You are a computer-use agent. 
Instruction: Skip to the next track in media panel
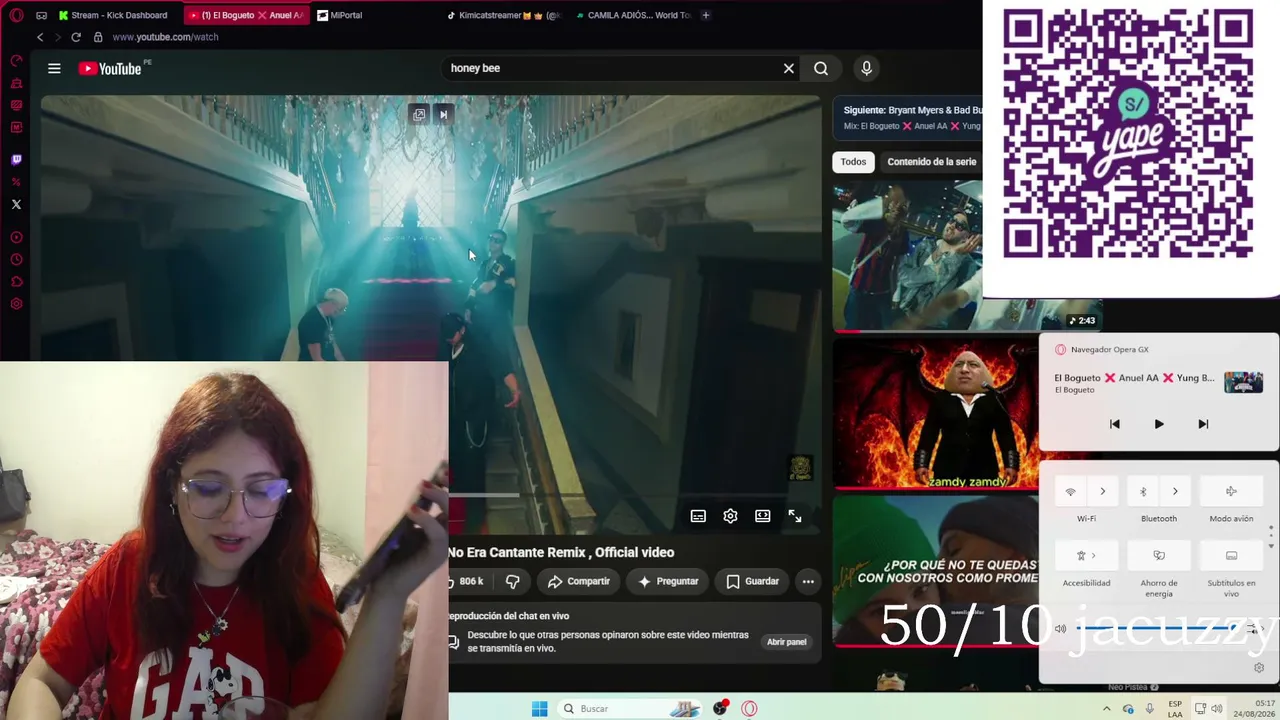click(x=1203, y=424)
